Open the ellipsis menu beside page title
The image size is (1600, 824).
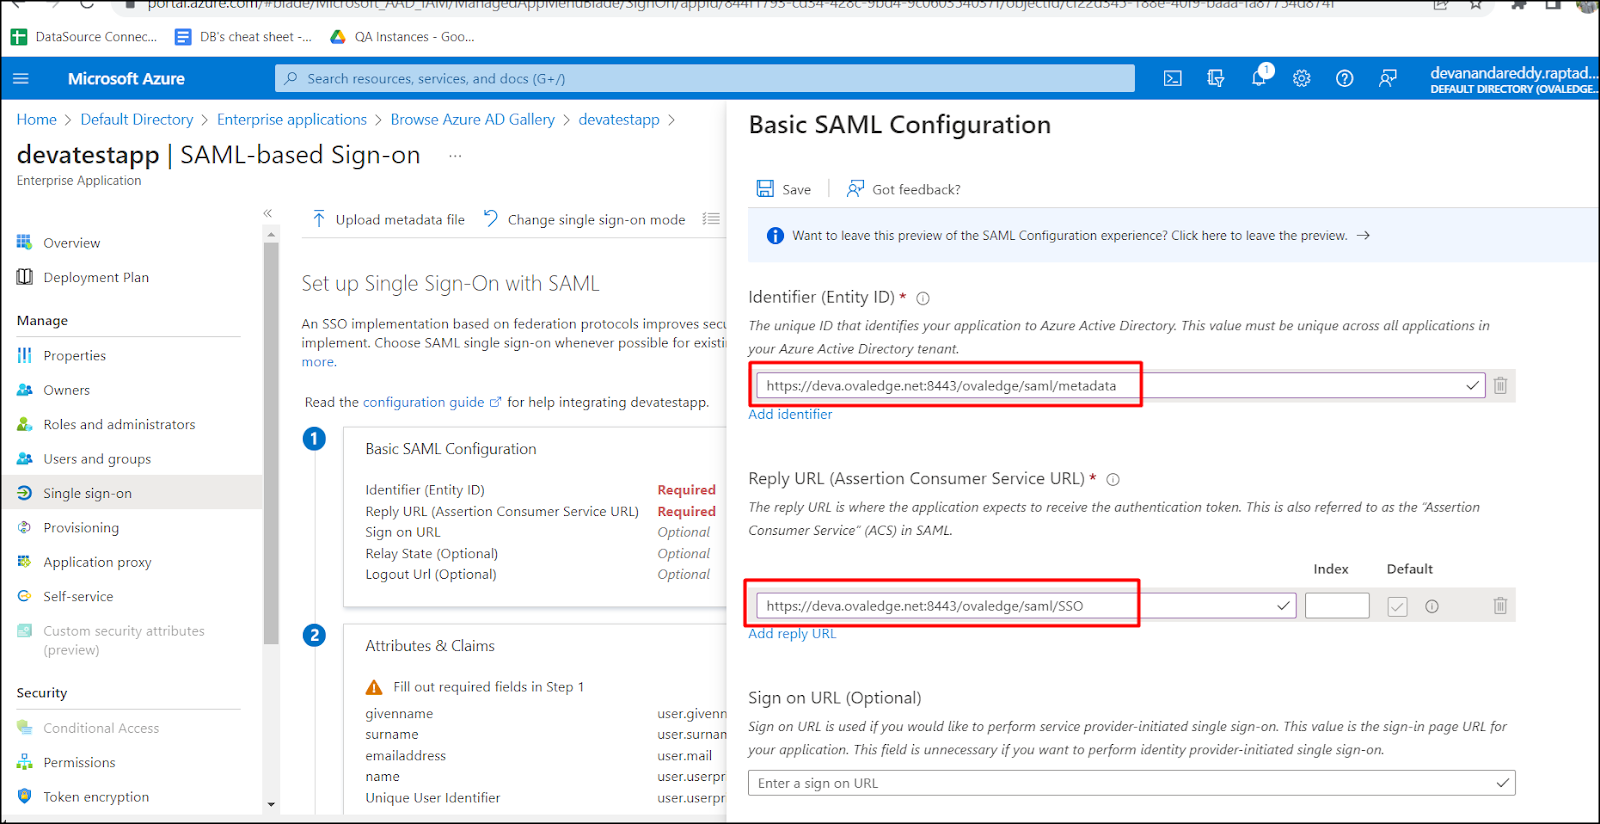[455, 156]
